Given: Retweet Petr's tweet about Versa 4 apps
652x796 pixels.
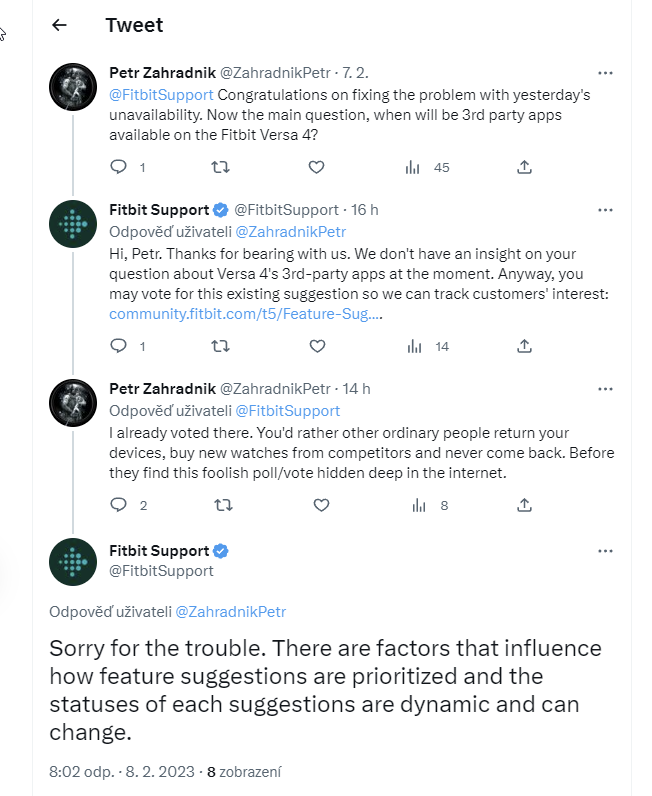Looking at the screenshot, I should (220, 167).
